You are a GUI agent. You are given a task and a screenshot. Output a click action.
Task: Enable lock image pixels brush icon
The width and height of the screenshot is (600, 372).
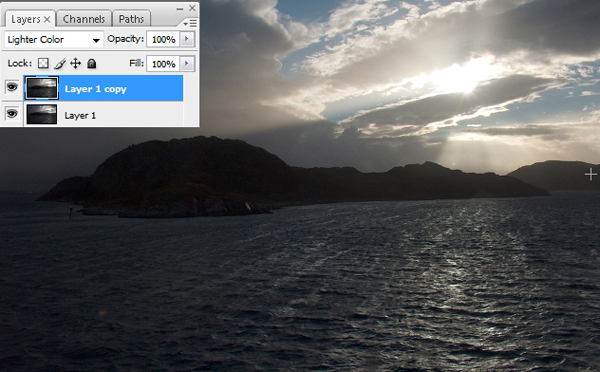[59, 64]
